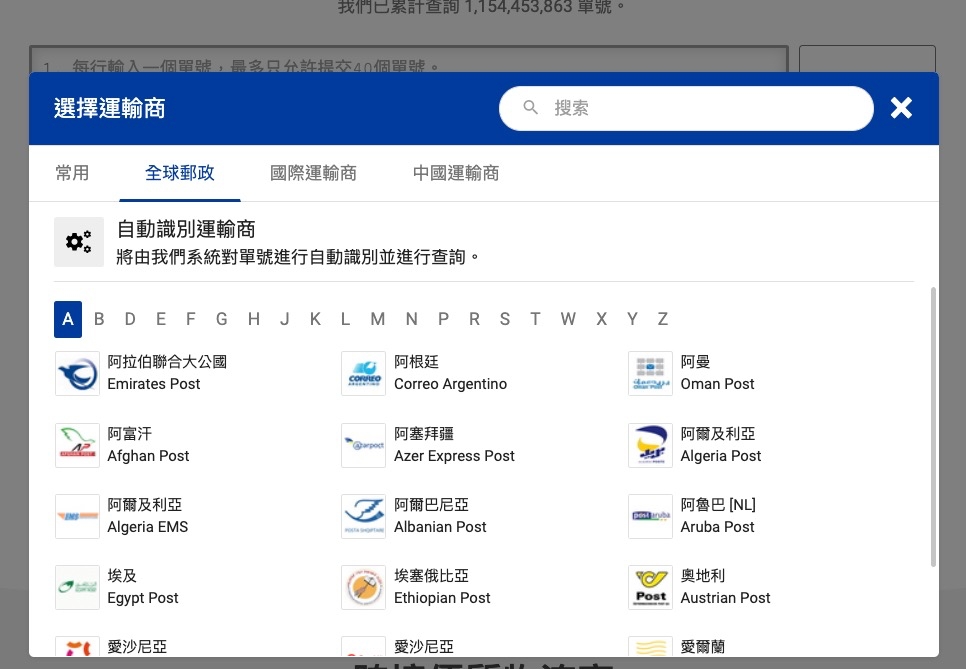
Task: Click the Afghan Post logo
Action: tap(77, 445)
